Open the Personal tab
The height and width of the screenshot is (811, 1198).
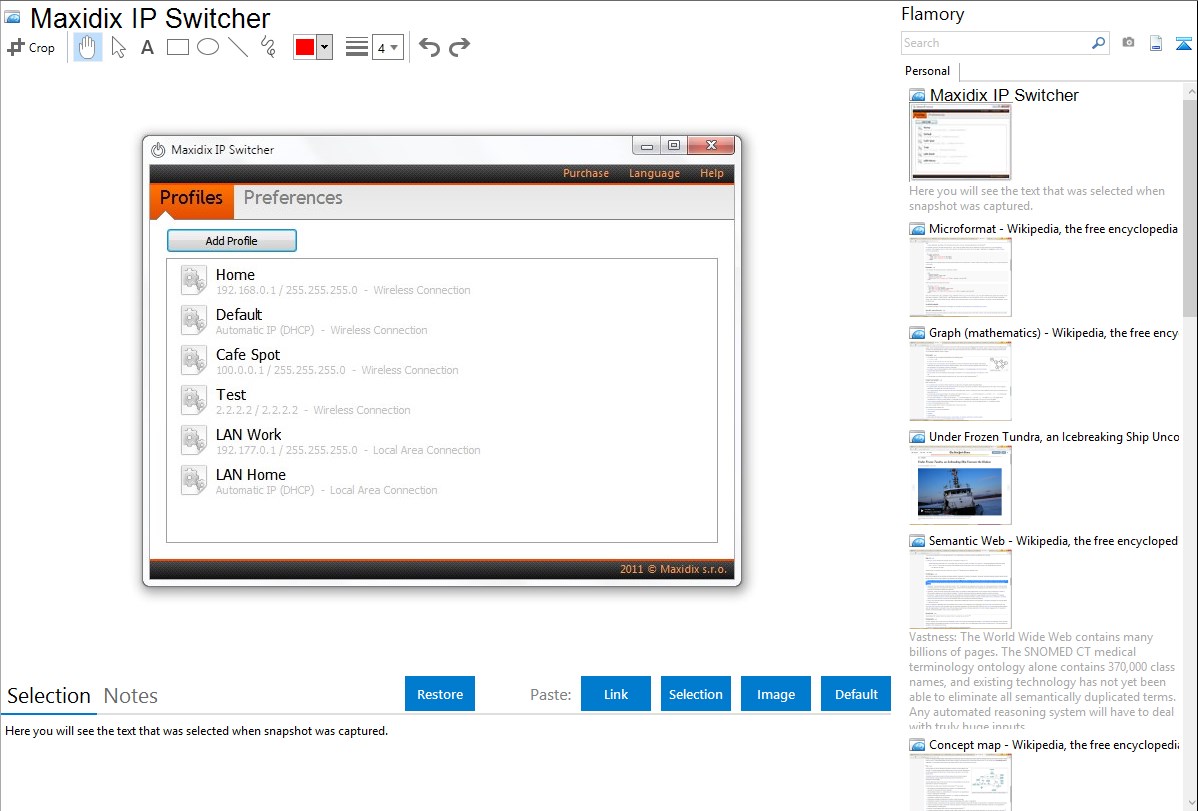(x=928, y=71)
